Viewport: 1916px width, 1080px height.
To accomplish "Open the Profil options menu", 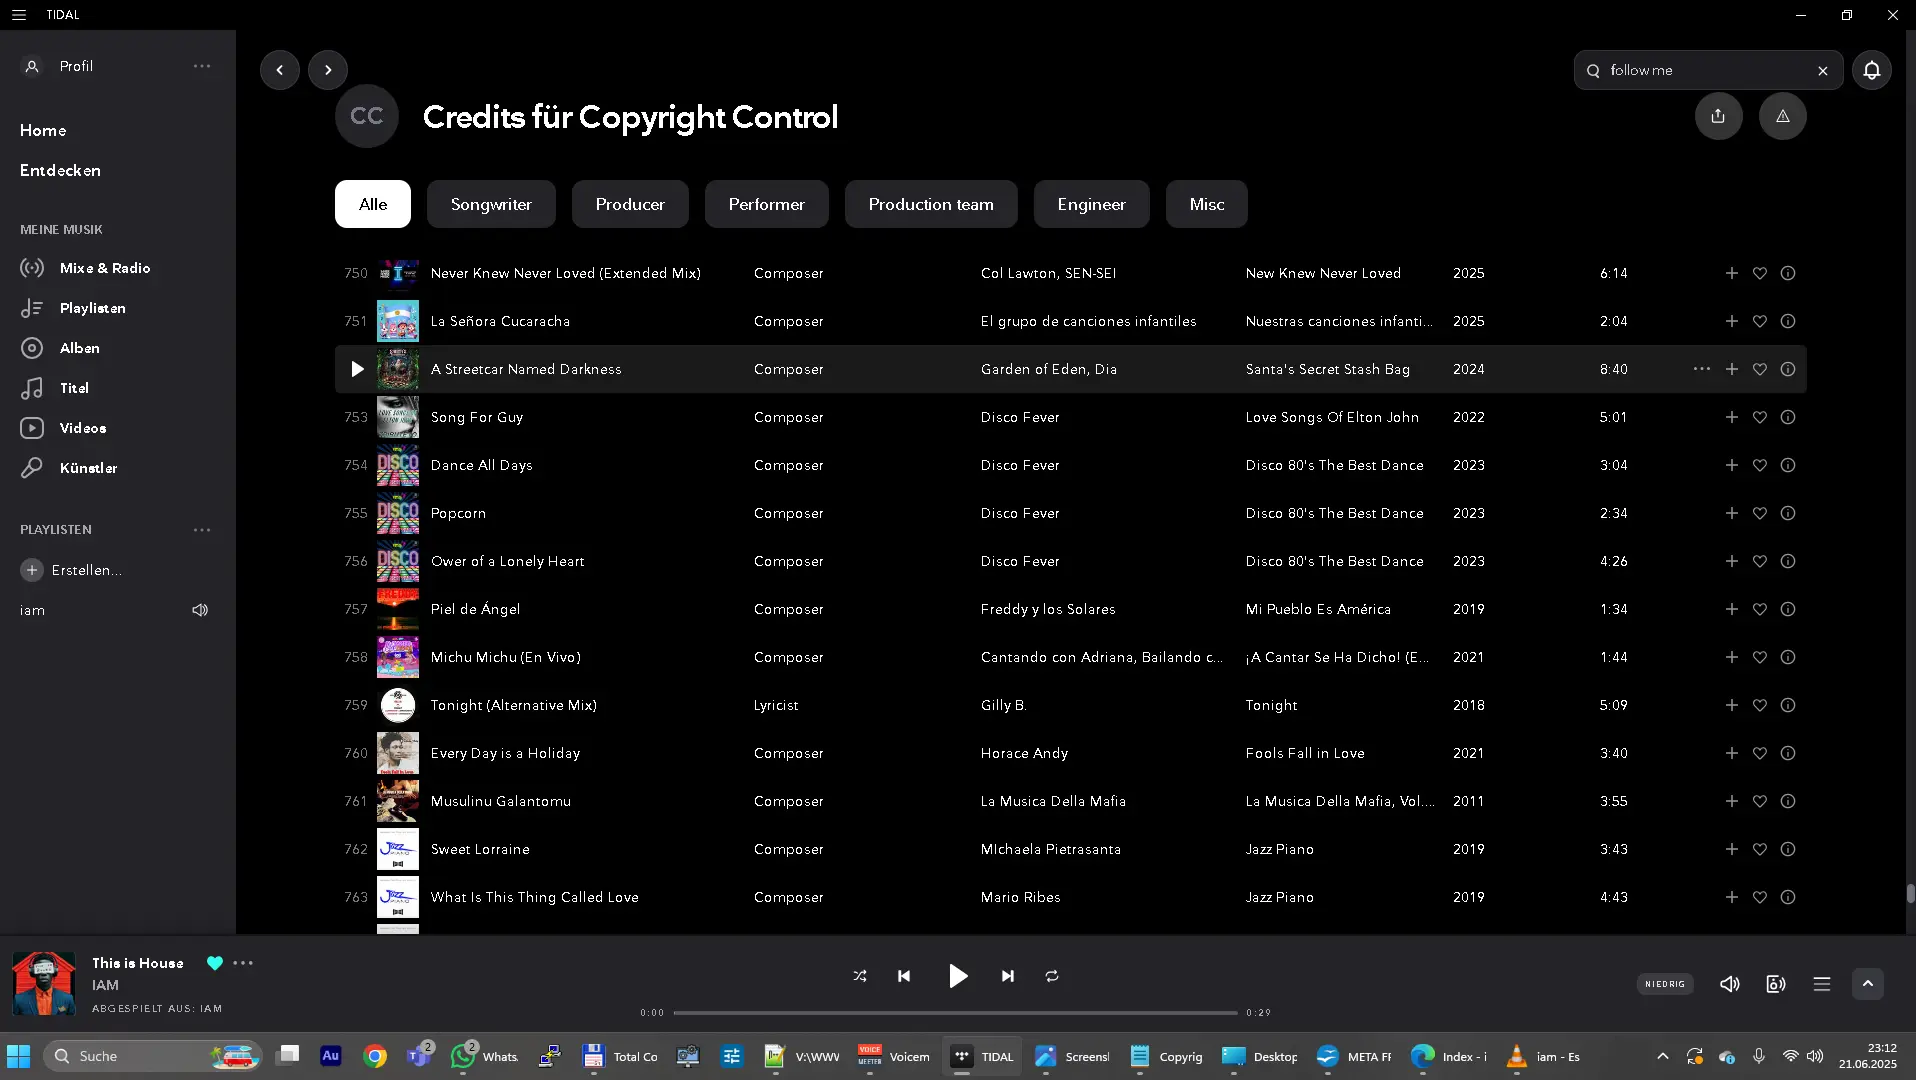I will coord(202,66).
